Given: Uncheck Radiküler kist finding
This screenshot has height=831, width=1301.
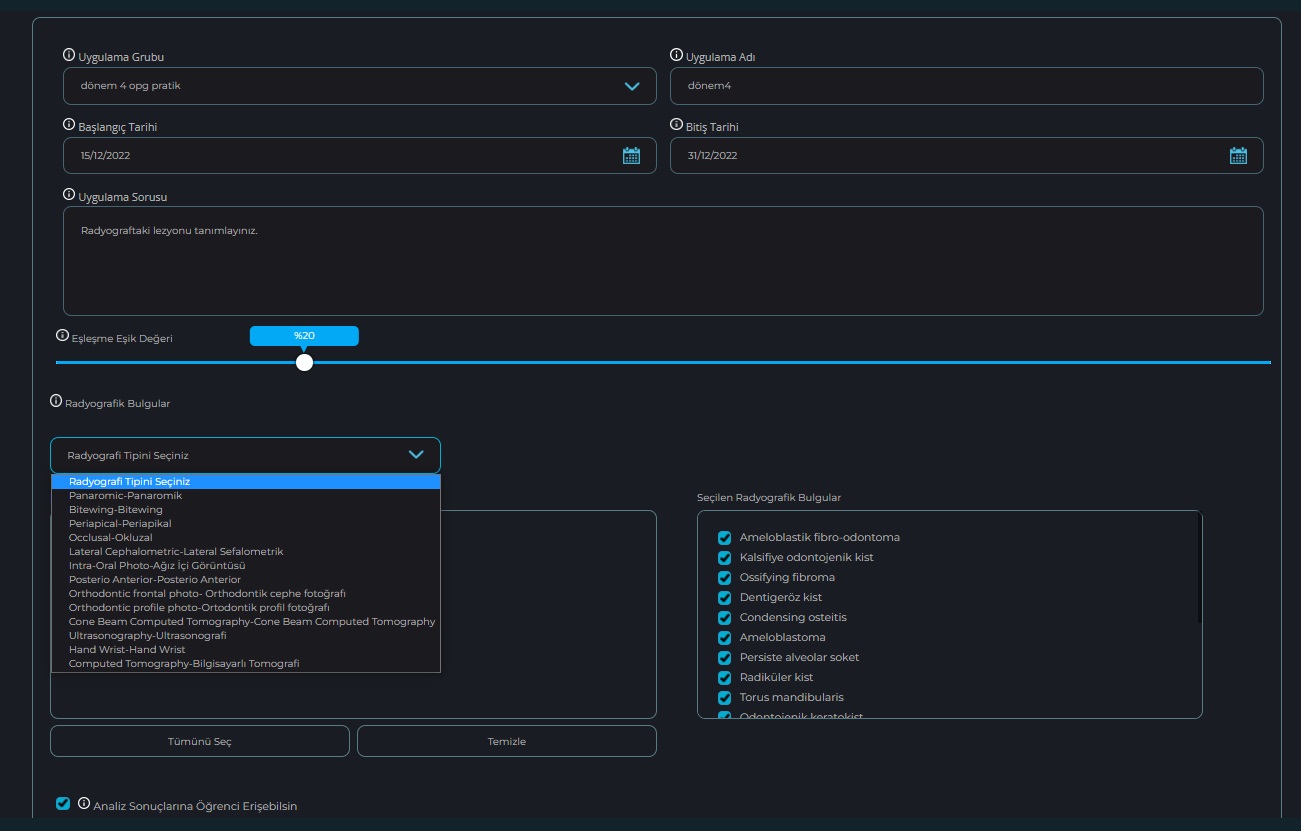Looking at the screenshot, I should pos(725,678).
